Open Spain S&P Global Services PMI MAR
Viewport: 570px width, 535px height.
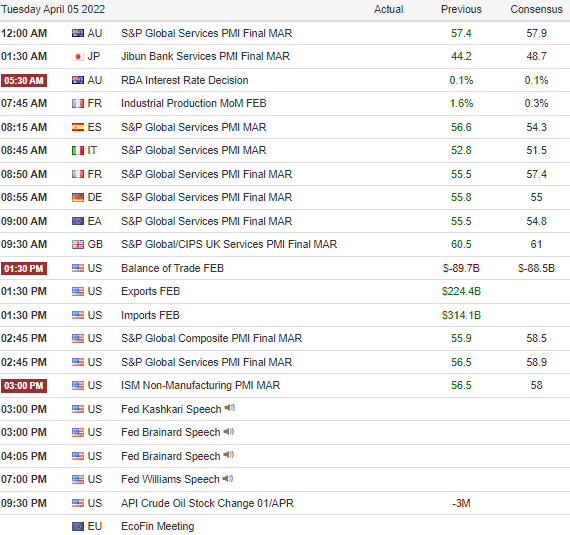pos(194,127)
